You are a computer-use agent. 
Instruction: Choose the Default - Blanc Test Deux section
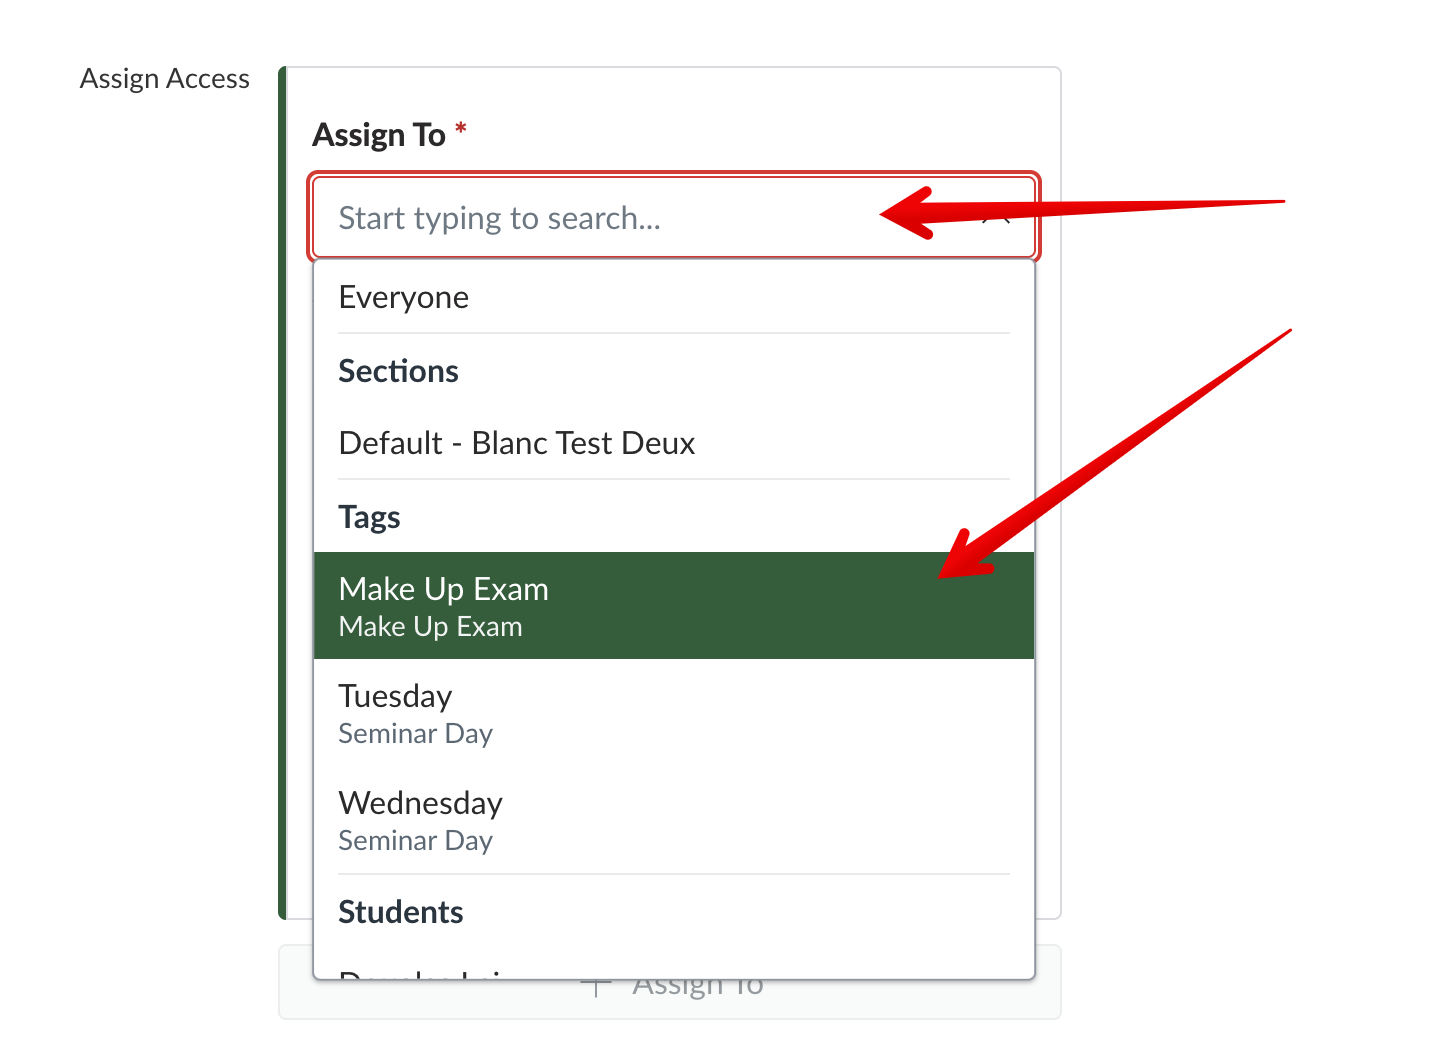coord(517,443)
